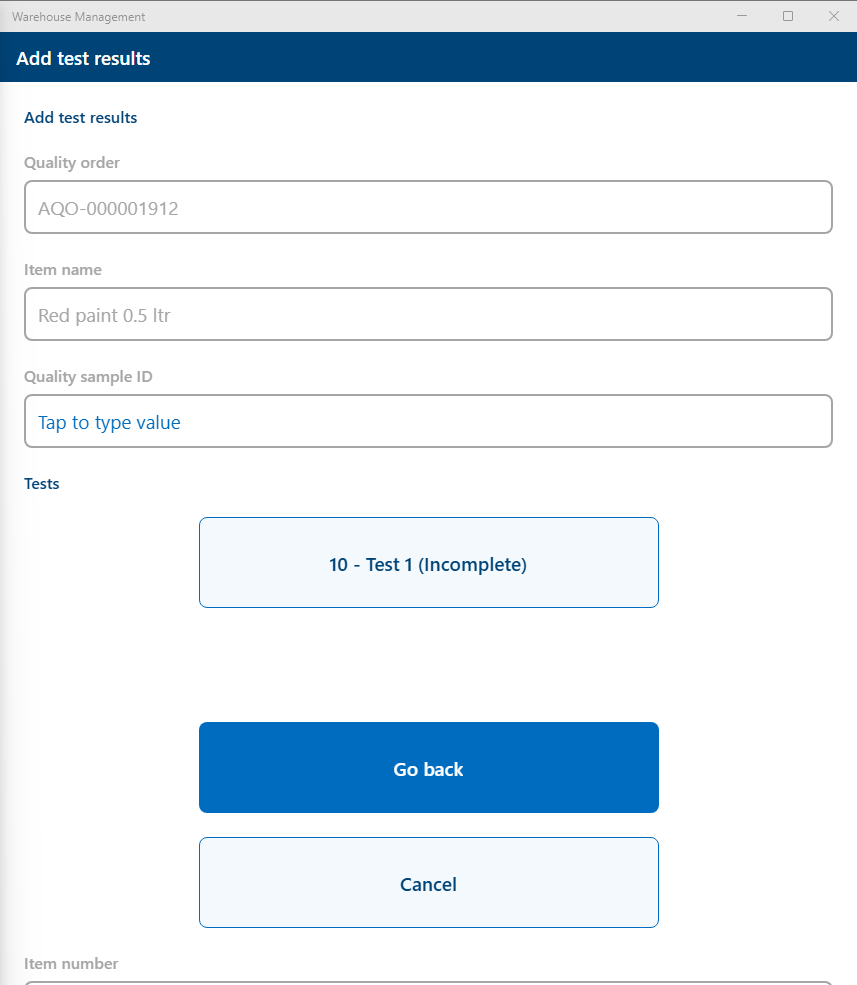Click the white Add test results header title
The image size is (857, 985).
point(83,58)
